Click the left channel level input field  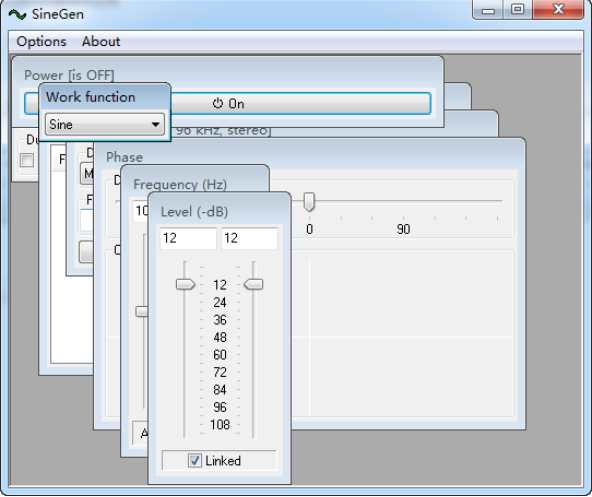(x=188, y=238)
